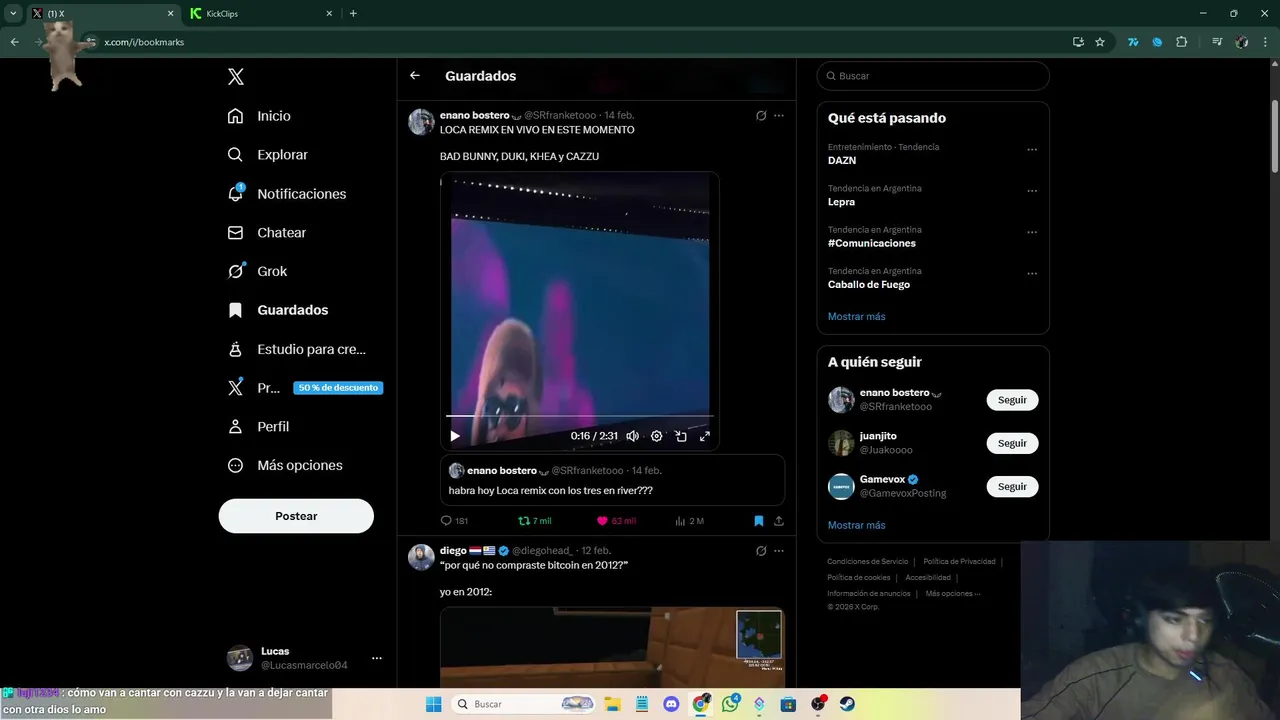Select Guardados in the sidebar
Screen dimensions: 1280x720
coord(277,310)
